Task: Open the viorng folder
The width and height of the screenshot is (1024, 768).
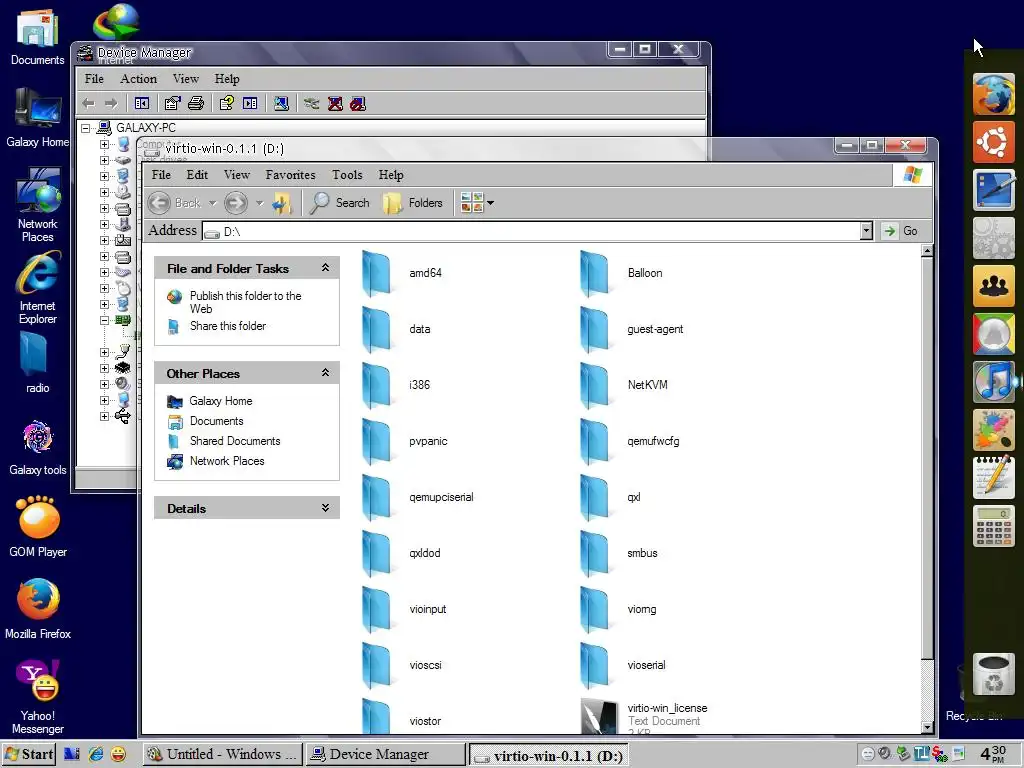Action: [618, 609]
